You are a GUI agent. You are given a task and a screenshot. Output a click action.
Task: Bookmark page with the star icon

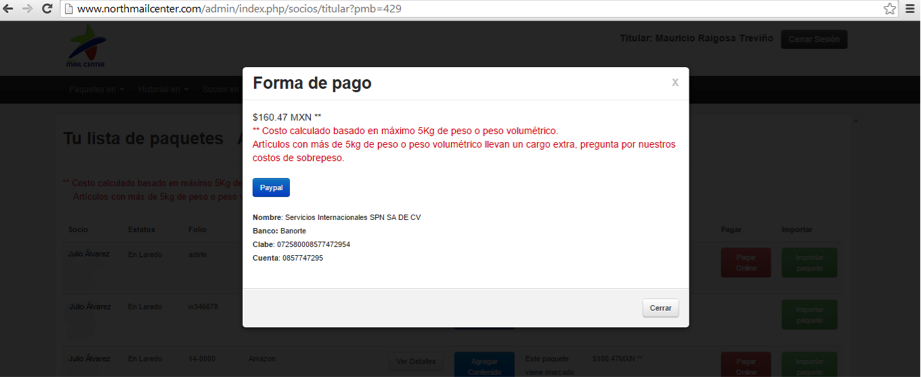(889, 9)
